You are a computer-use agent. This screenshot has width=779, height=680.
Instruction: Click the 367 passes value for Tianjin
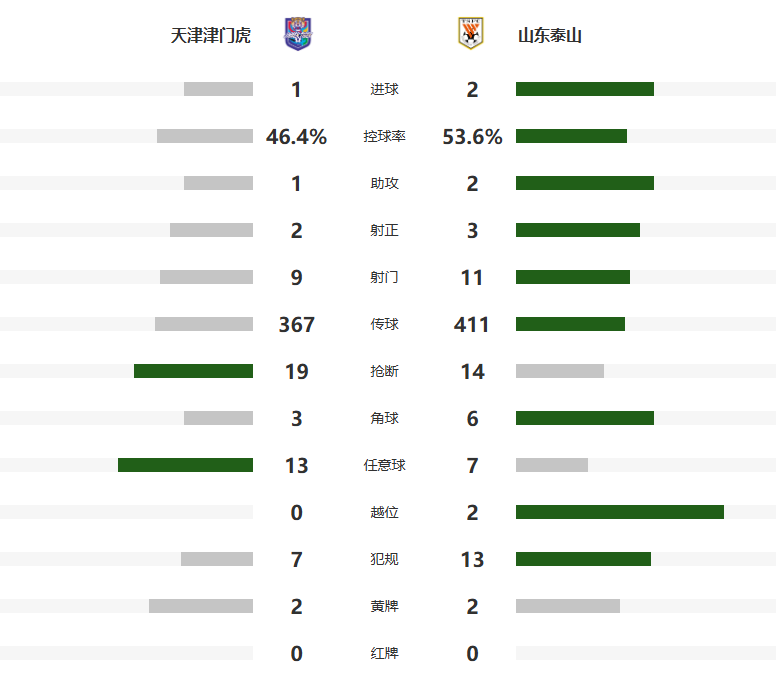297,324
